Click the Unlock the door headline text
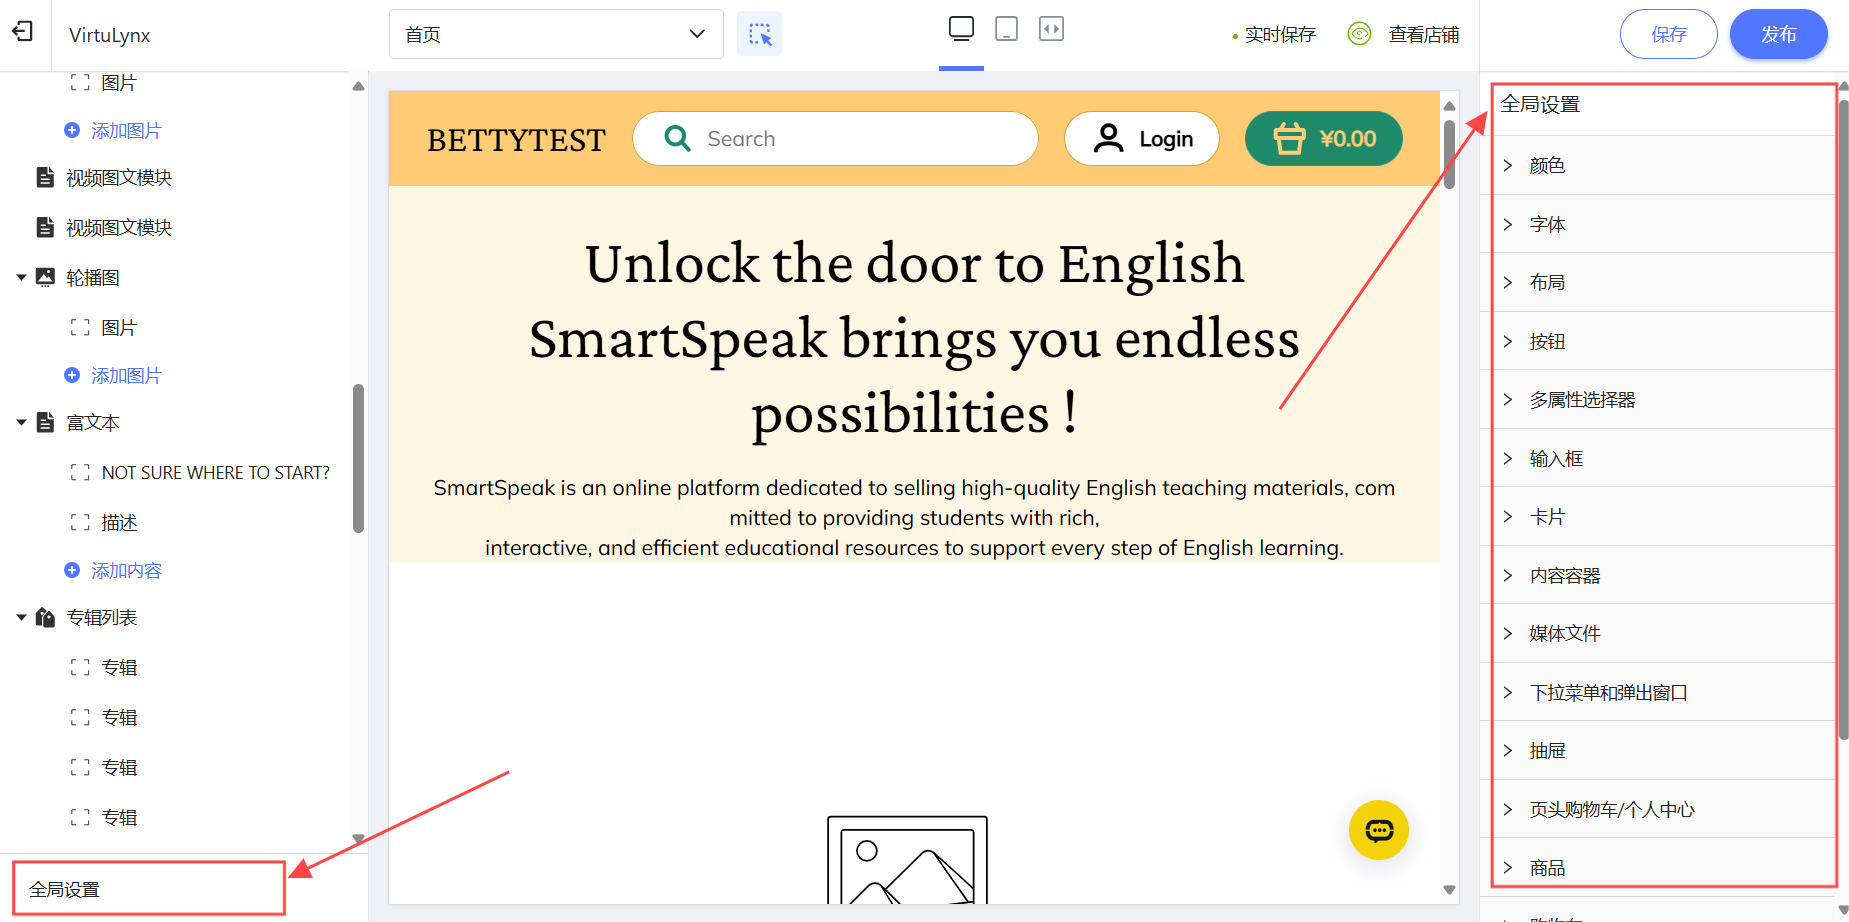The image size is (1849, 922). pyautogui.click(x=914, y=338)
